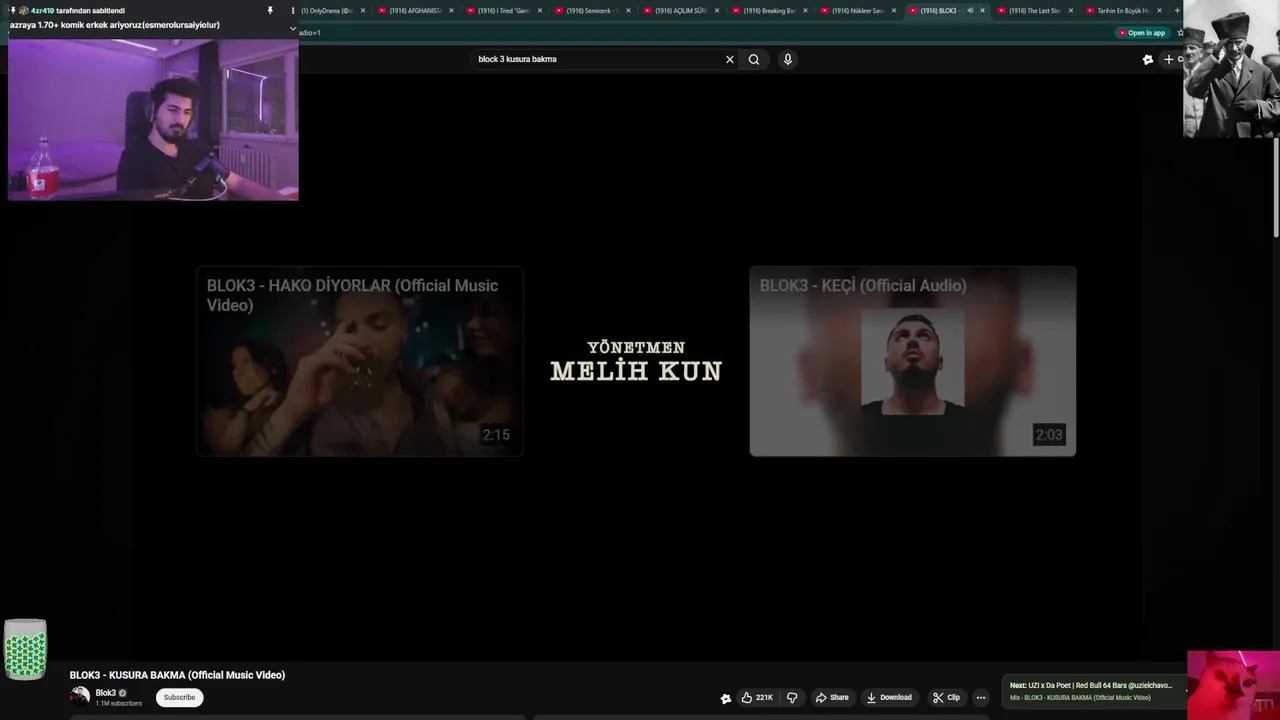Click the sparkle icon near the Create button

(x=1148, y=59)
